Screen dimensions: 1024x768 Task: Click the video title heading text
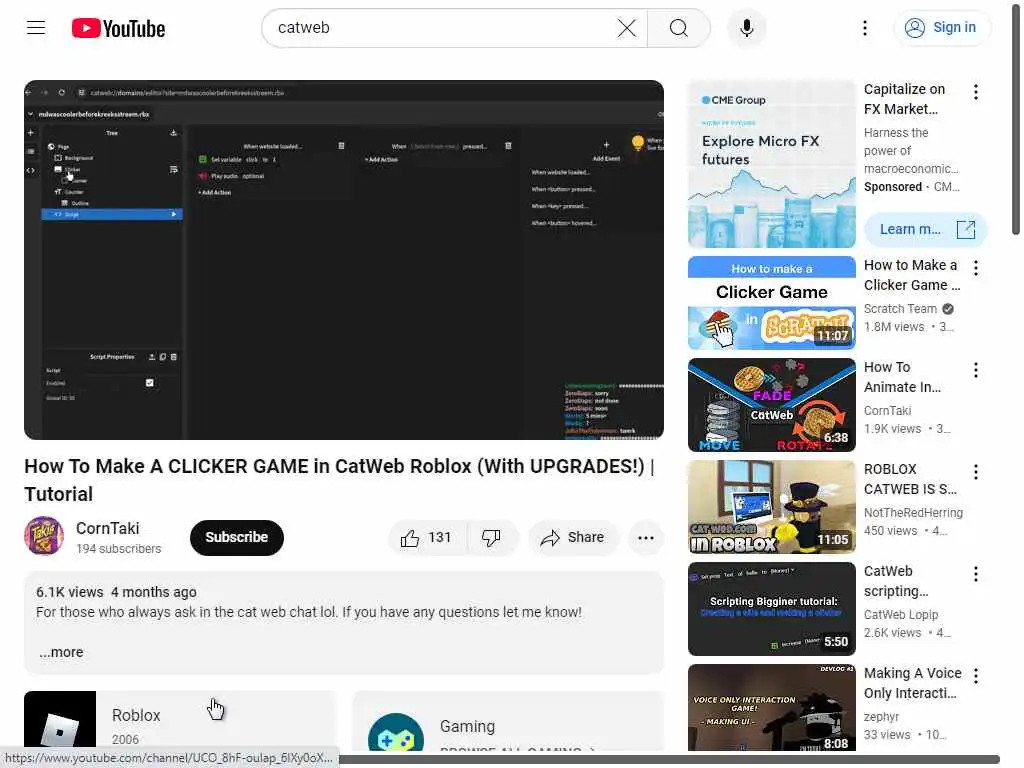pos(339,480)
